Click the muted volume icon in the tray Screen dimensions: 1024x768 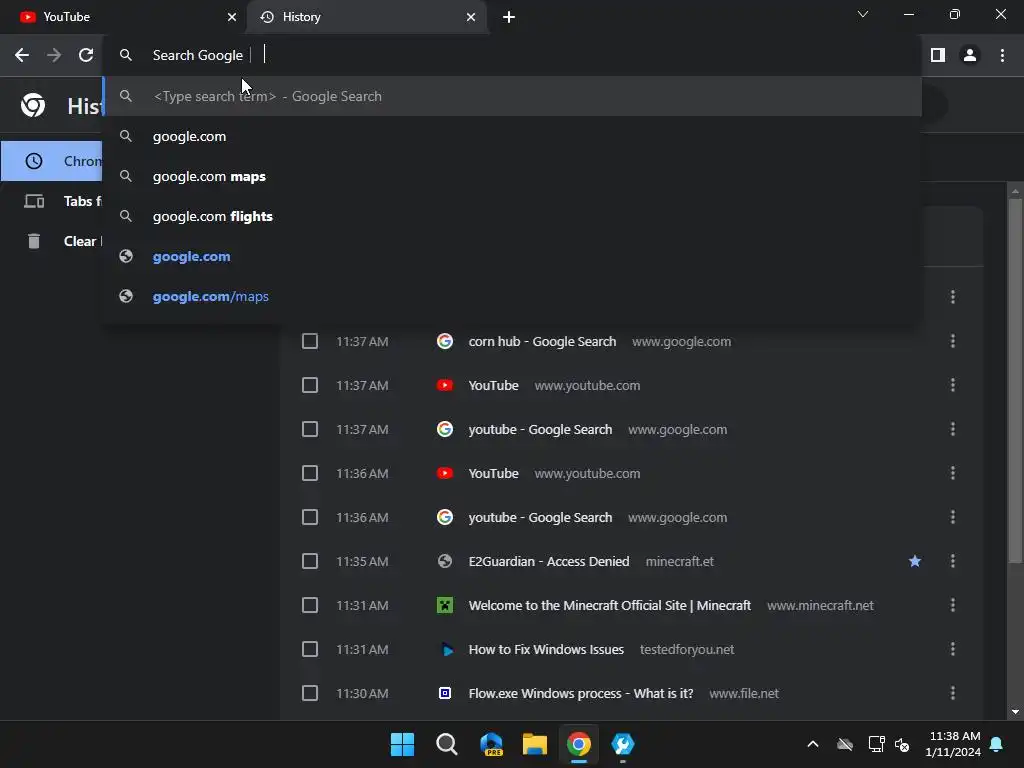coord(902,744)
